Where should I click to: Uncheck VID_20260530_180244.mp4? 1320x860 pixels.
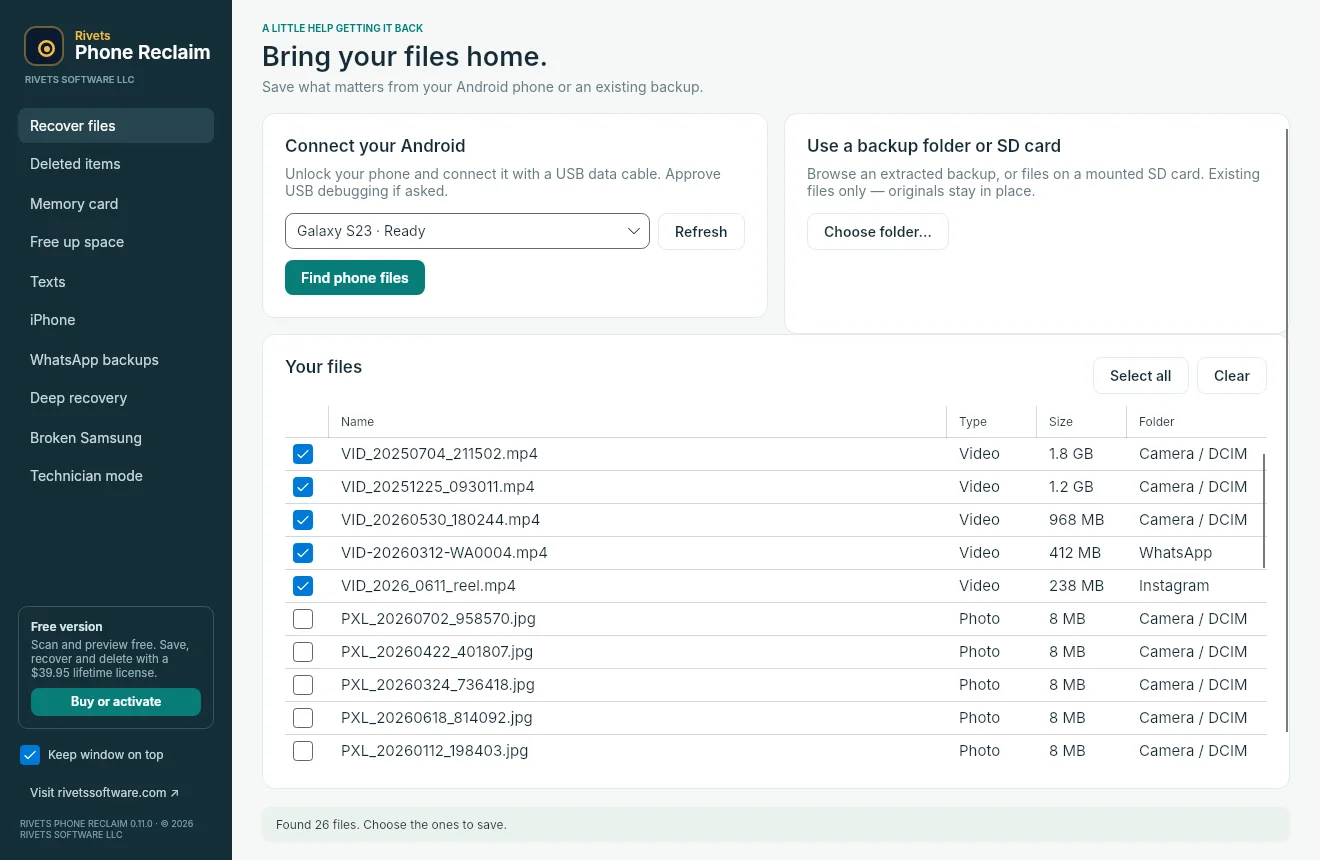click(303, 520)
